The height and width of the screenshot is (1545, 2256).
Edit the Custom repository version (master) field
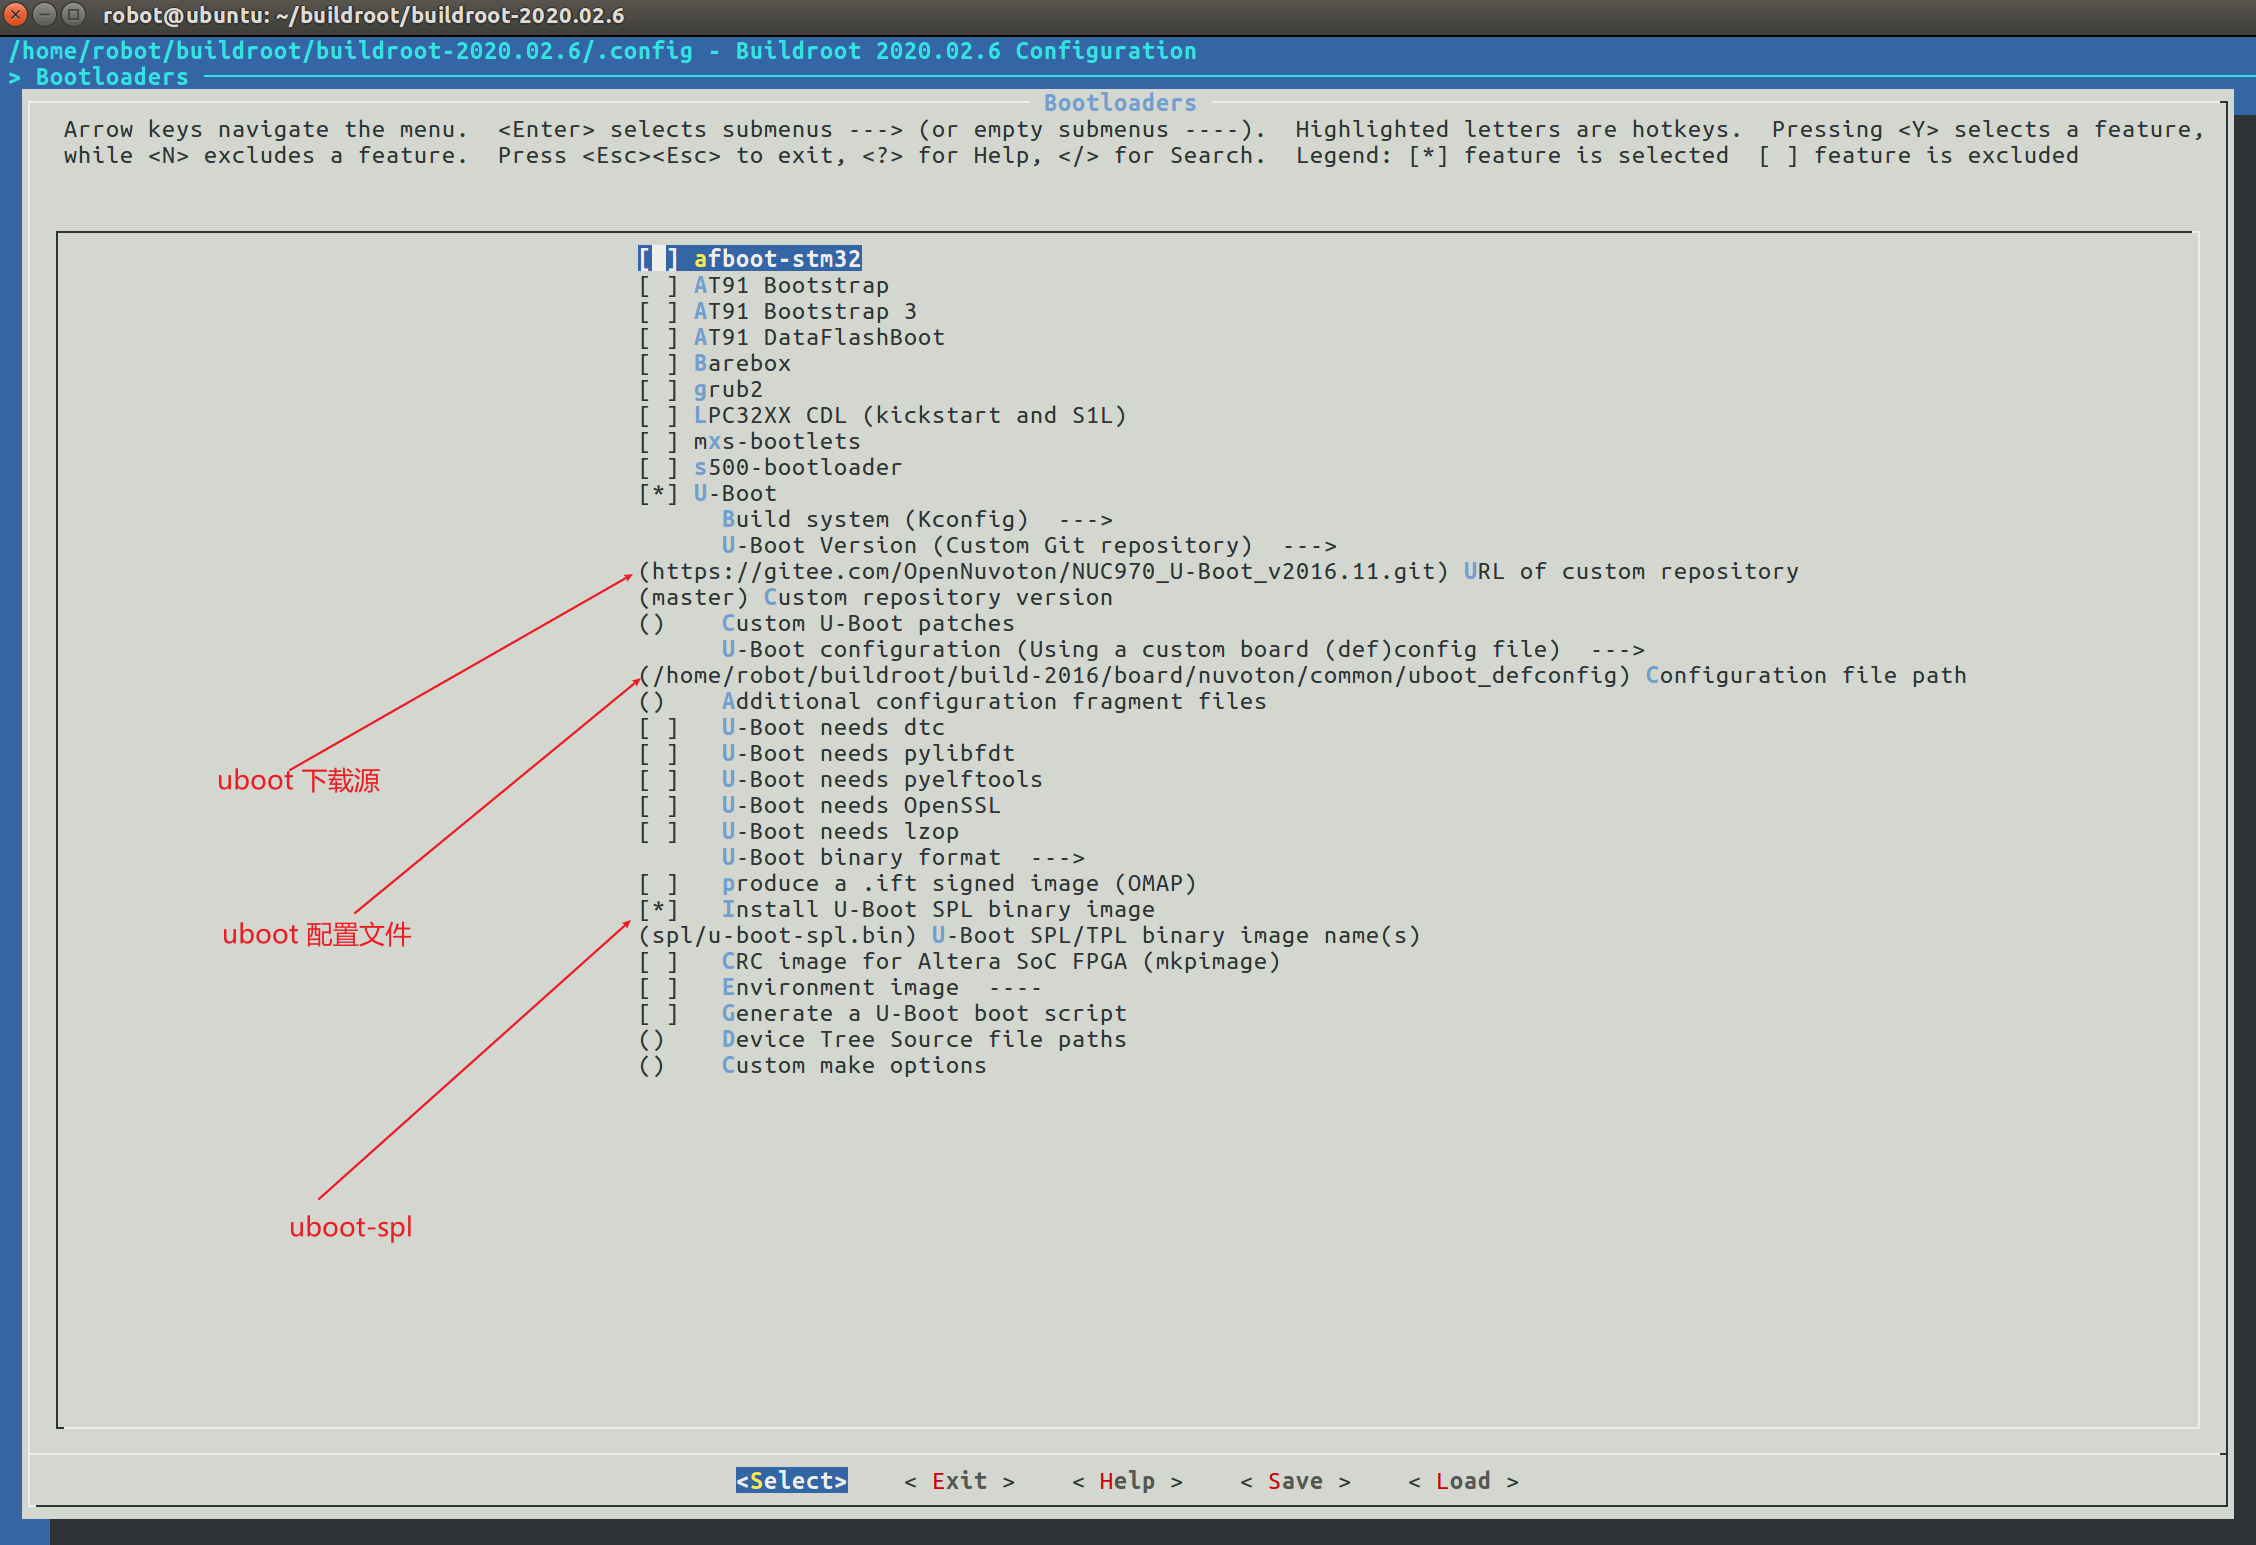pos(875,597)
